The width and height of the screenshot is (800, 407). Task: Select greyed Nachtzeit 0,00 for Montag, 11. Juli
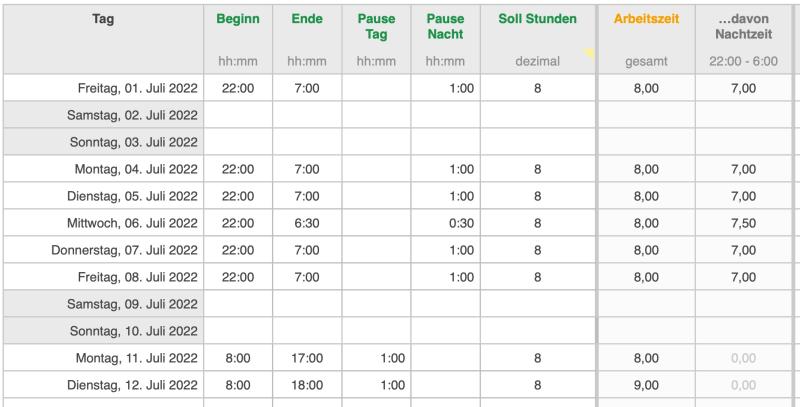[x=742, y=357]
